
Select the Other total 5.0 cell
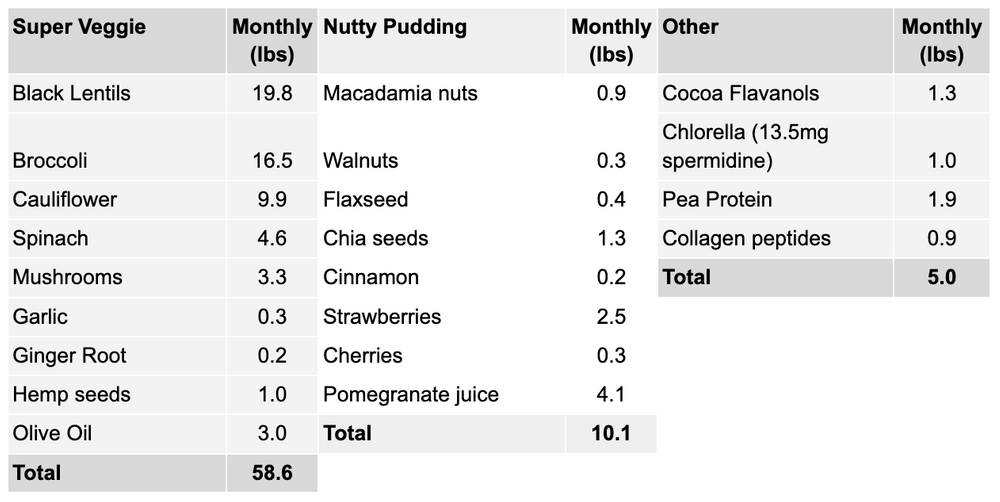point(941,277)
